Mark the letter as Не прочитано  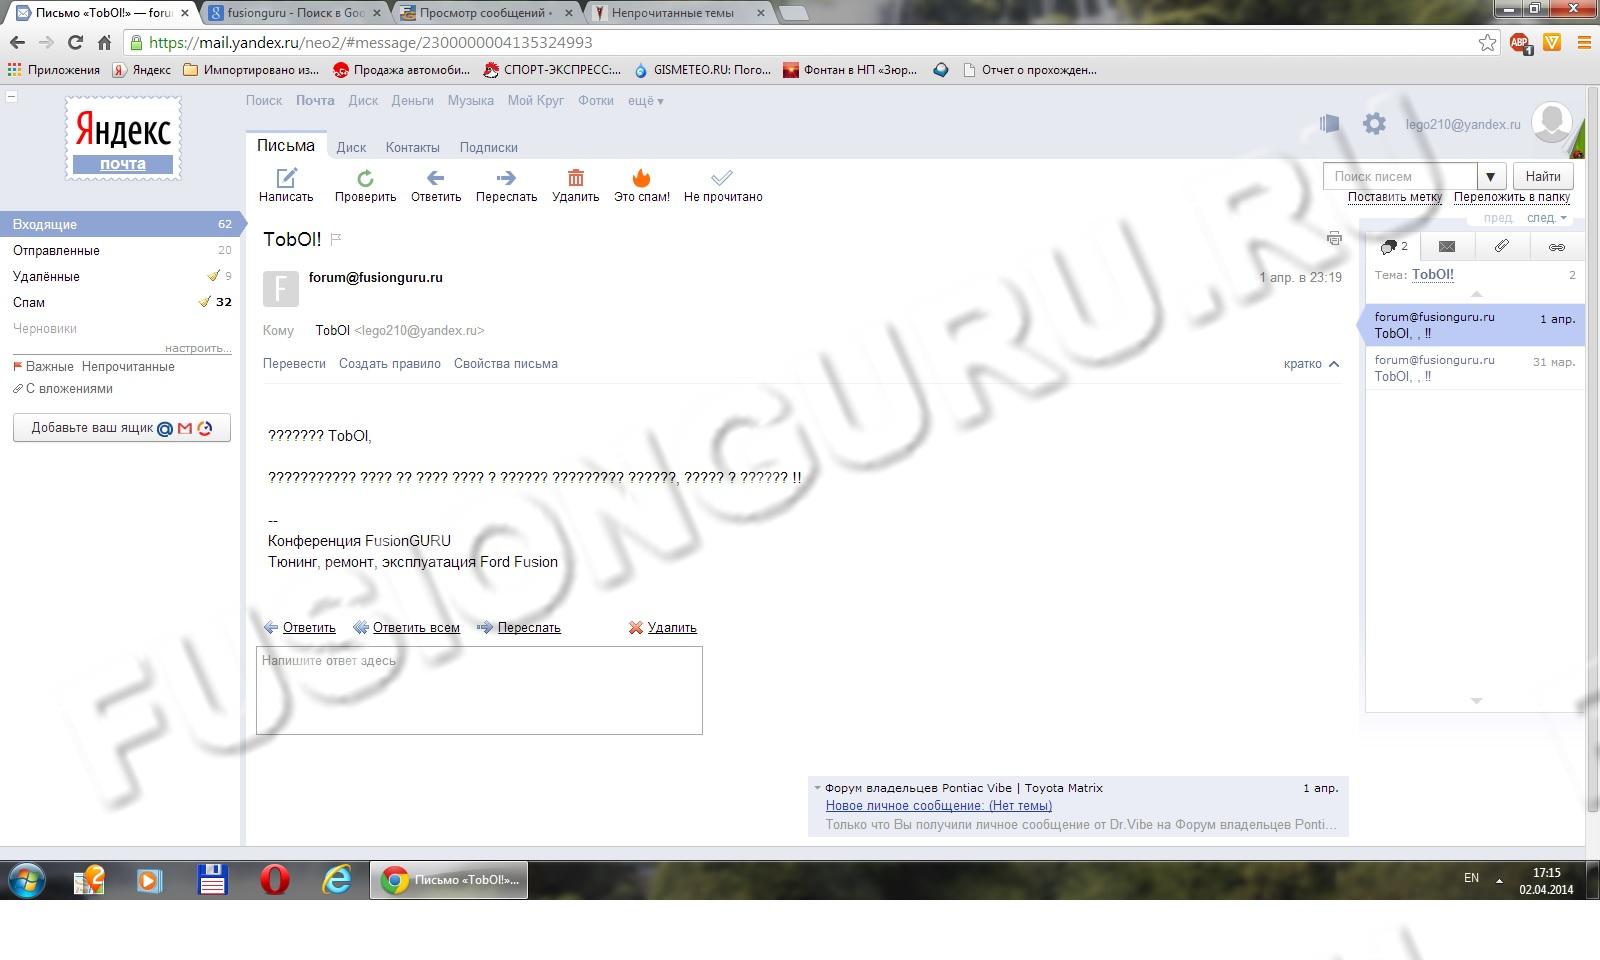[723, 186]
